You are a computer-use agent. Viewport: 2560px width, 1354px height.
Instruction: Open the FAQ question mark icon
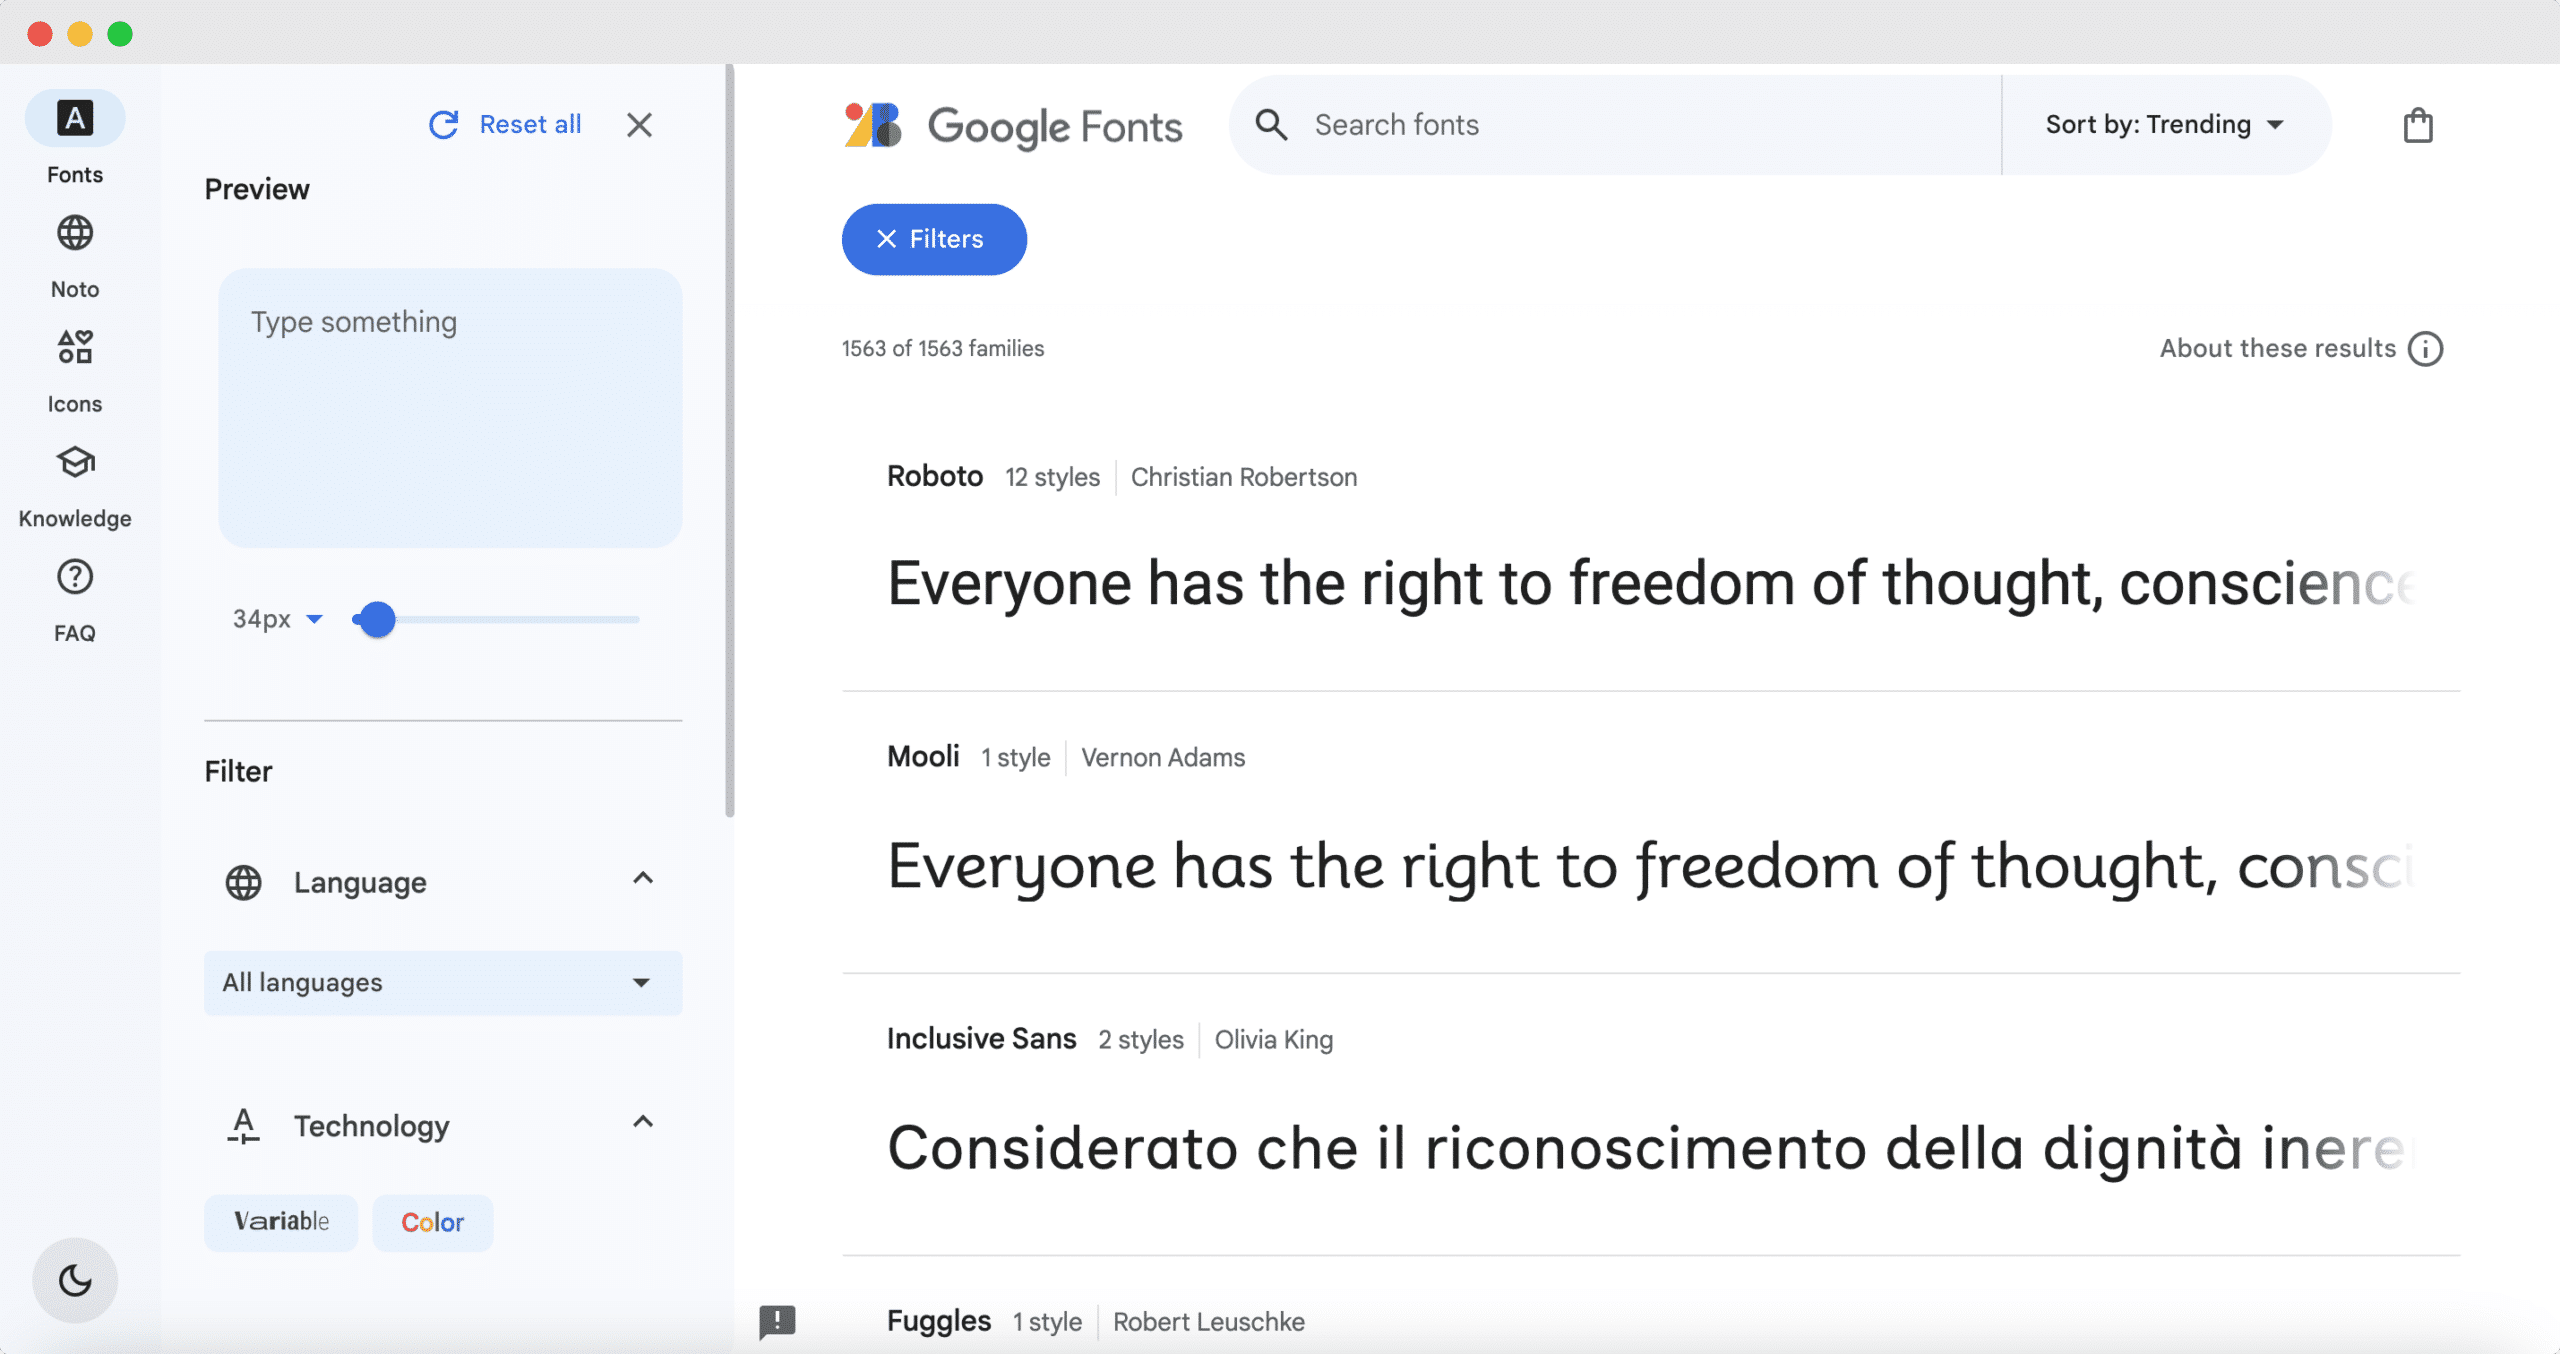click(x=75, y=577)
